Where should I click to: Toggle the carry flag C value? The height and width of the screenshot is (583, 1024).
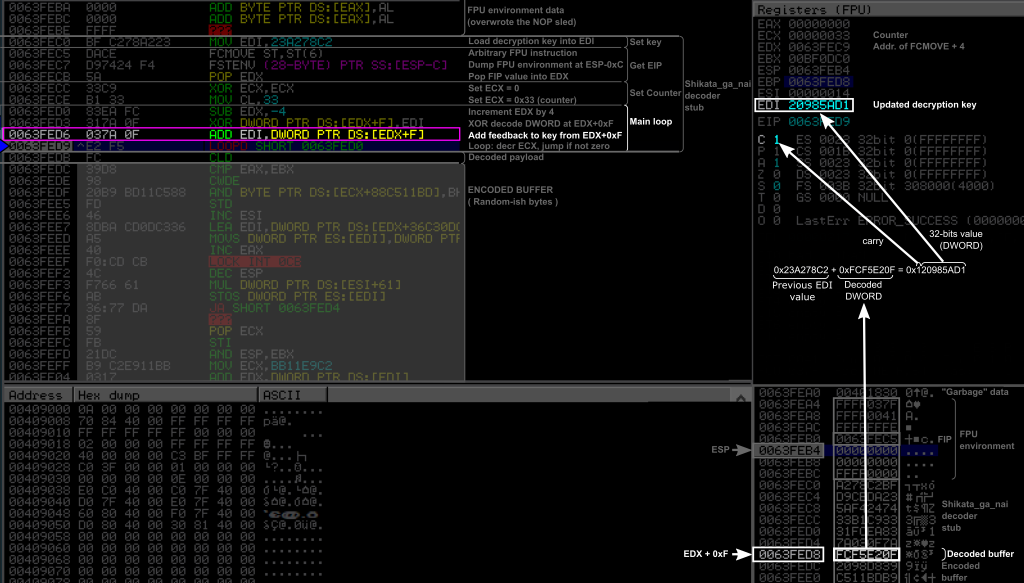tap(776, 138)
